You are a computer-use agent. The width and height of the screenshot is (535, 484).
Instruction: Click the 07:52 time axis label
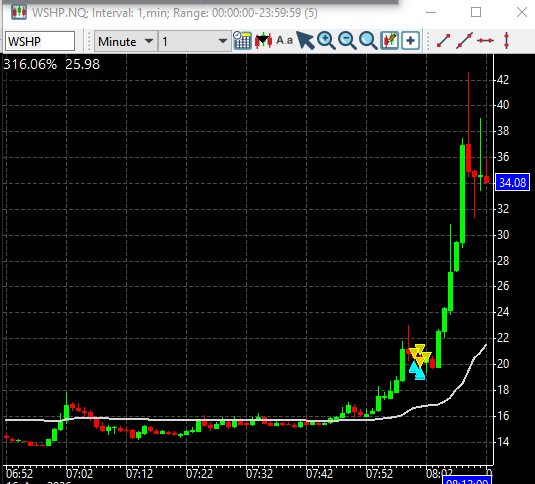point(379,474)
